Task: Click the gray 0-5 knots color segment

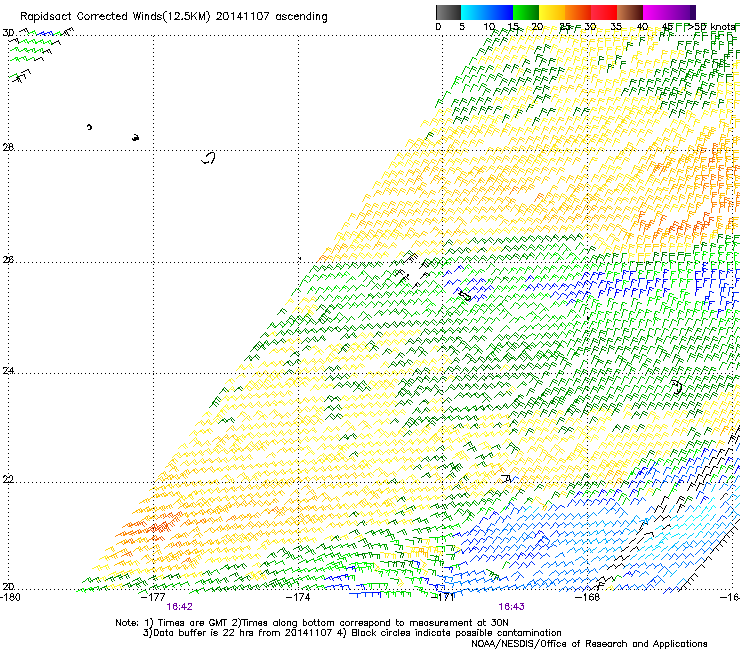Action: coord(448,12)
